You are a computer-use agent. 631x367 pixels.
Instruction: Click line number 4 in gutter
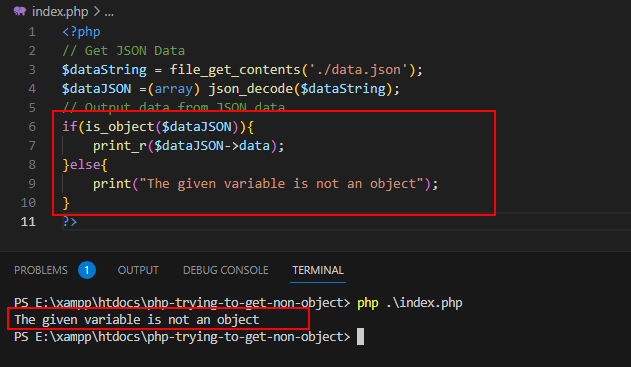(x=32, y=89)
